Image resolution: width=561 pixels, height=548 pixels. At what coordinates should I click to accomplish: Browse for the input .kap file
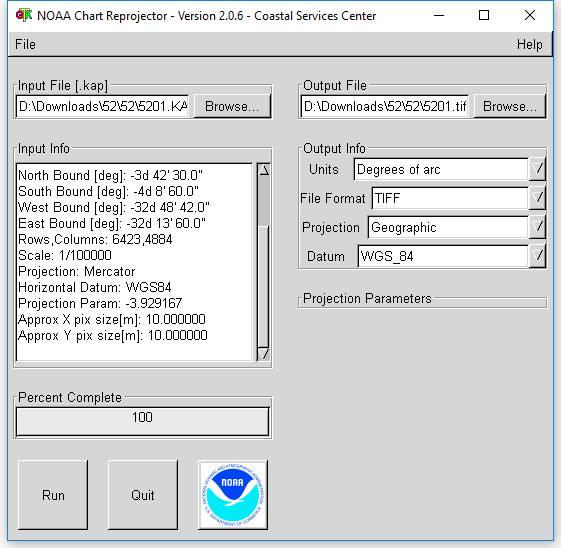232,106
